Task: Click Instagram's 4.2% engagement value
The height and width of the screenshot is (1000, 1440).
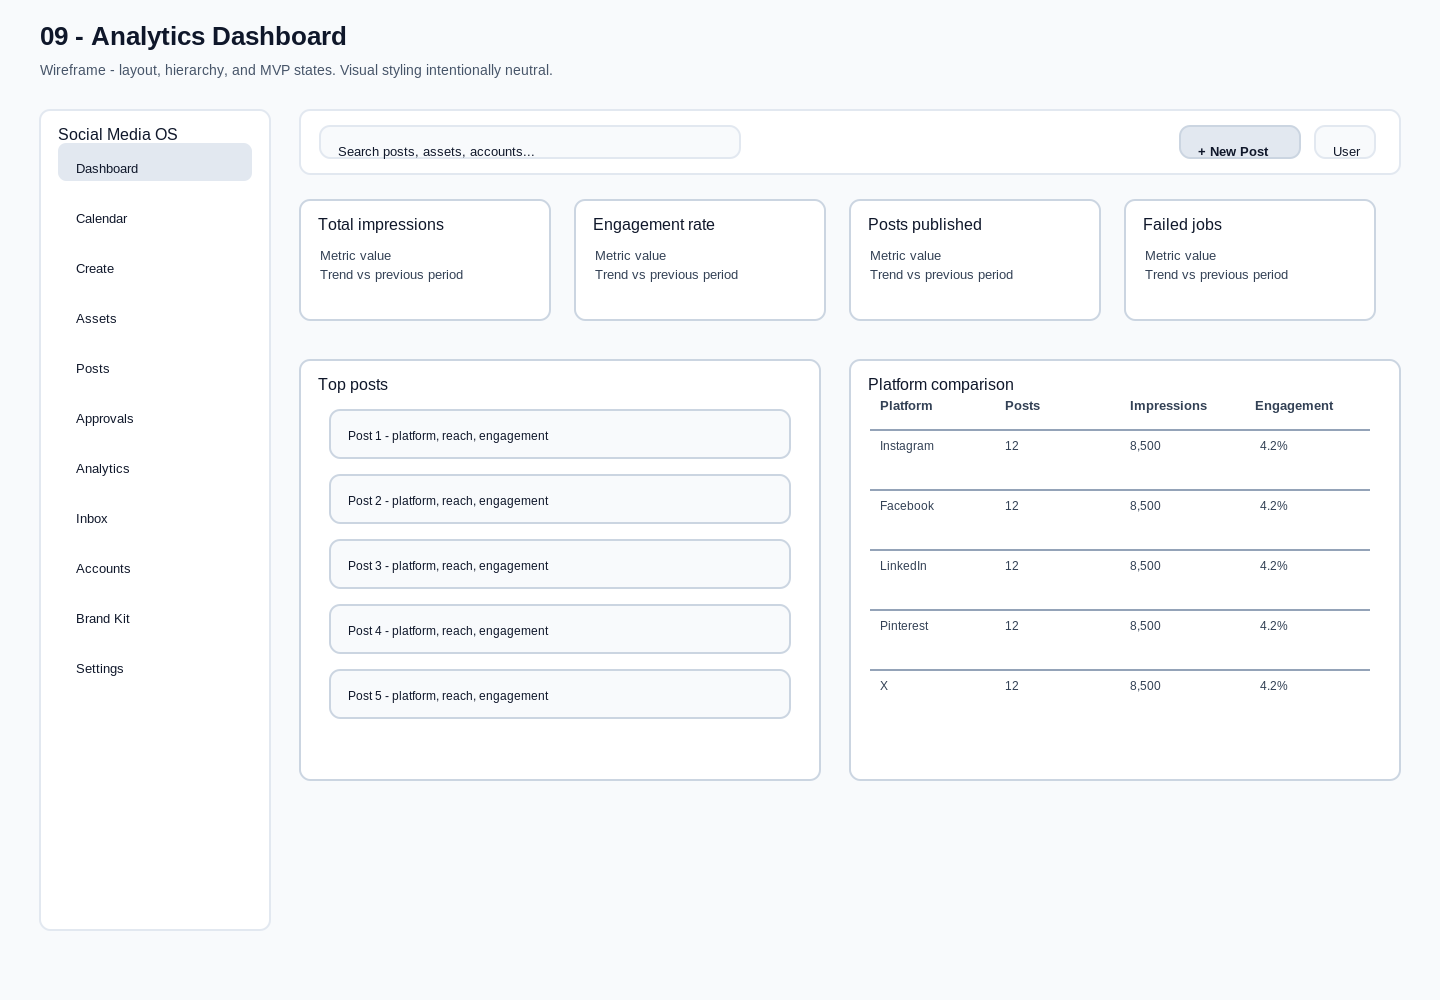Action: 1274,446
